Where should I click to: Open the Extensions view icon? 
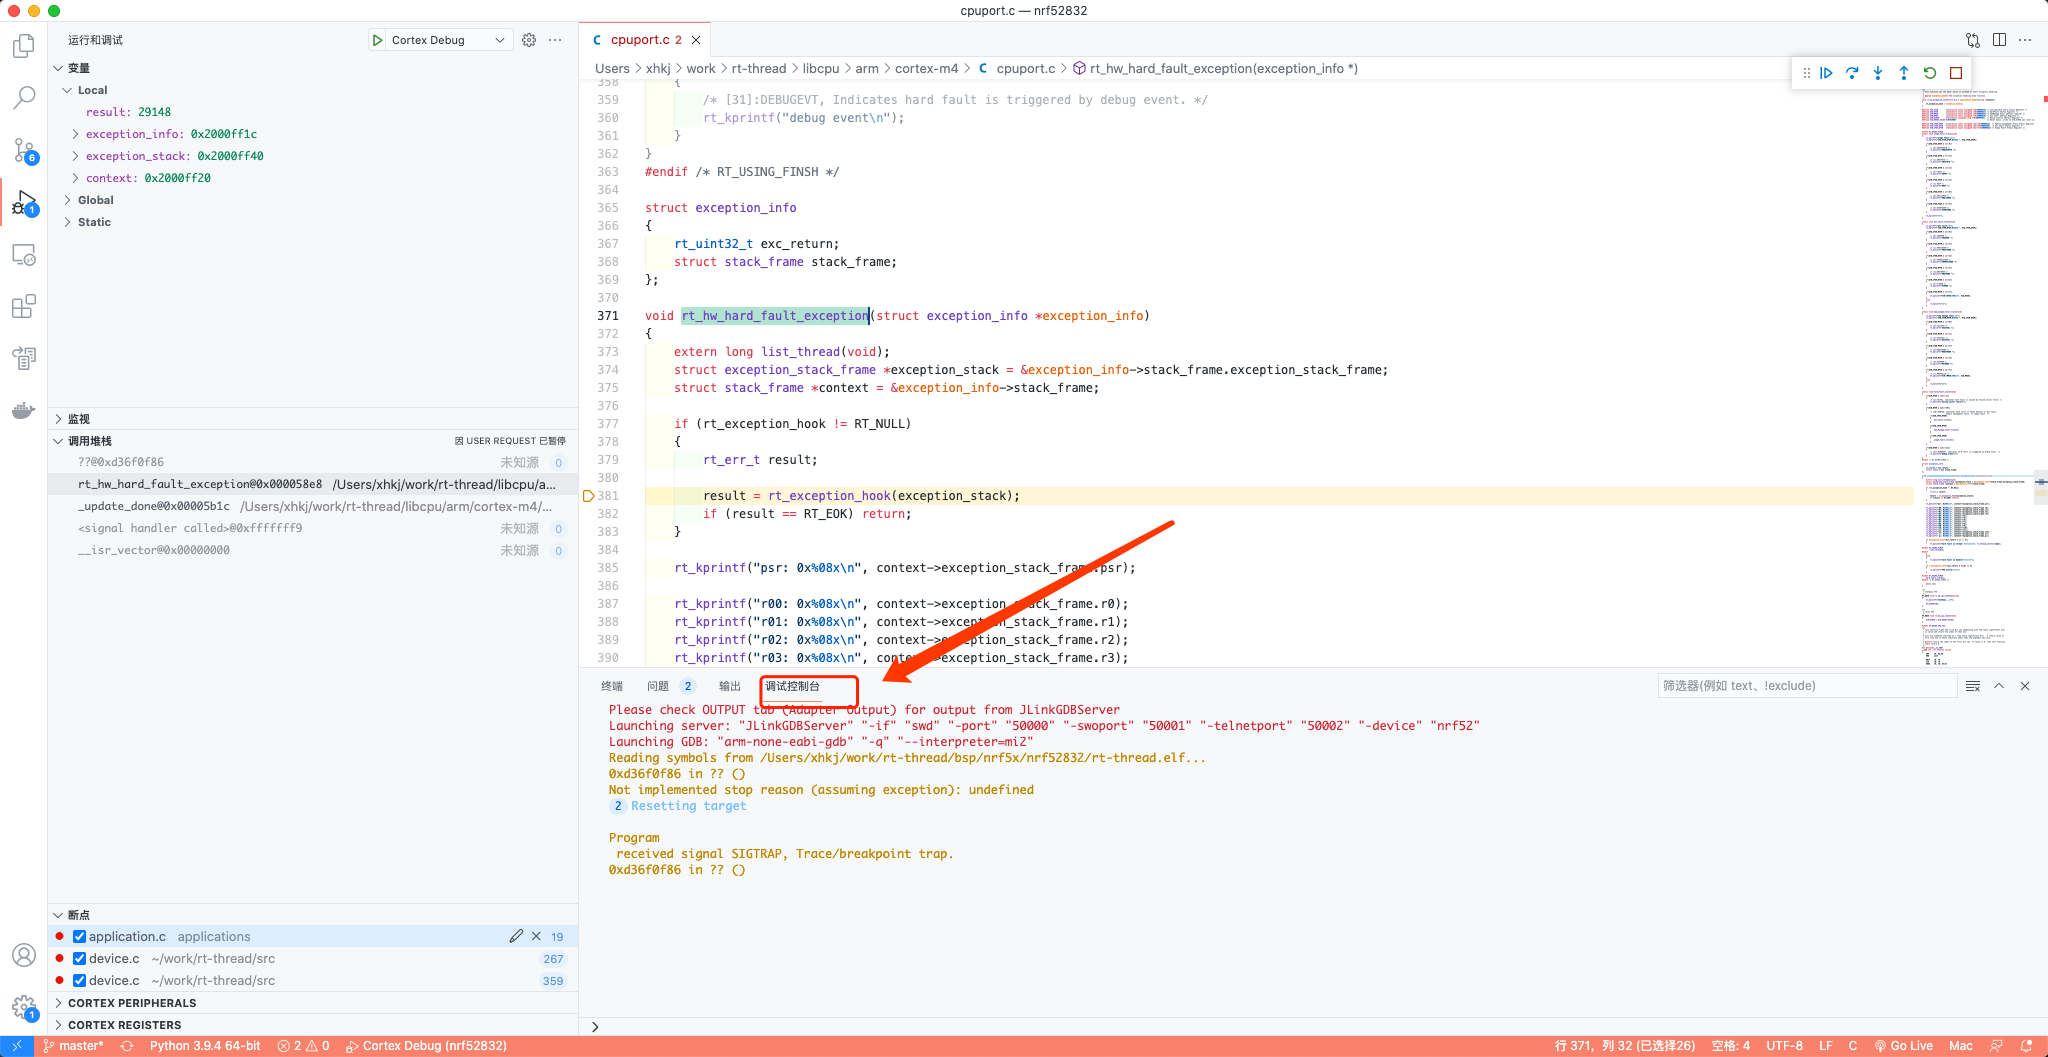(24, 306)
